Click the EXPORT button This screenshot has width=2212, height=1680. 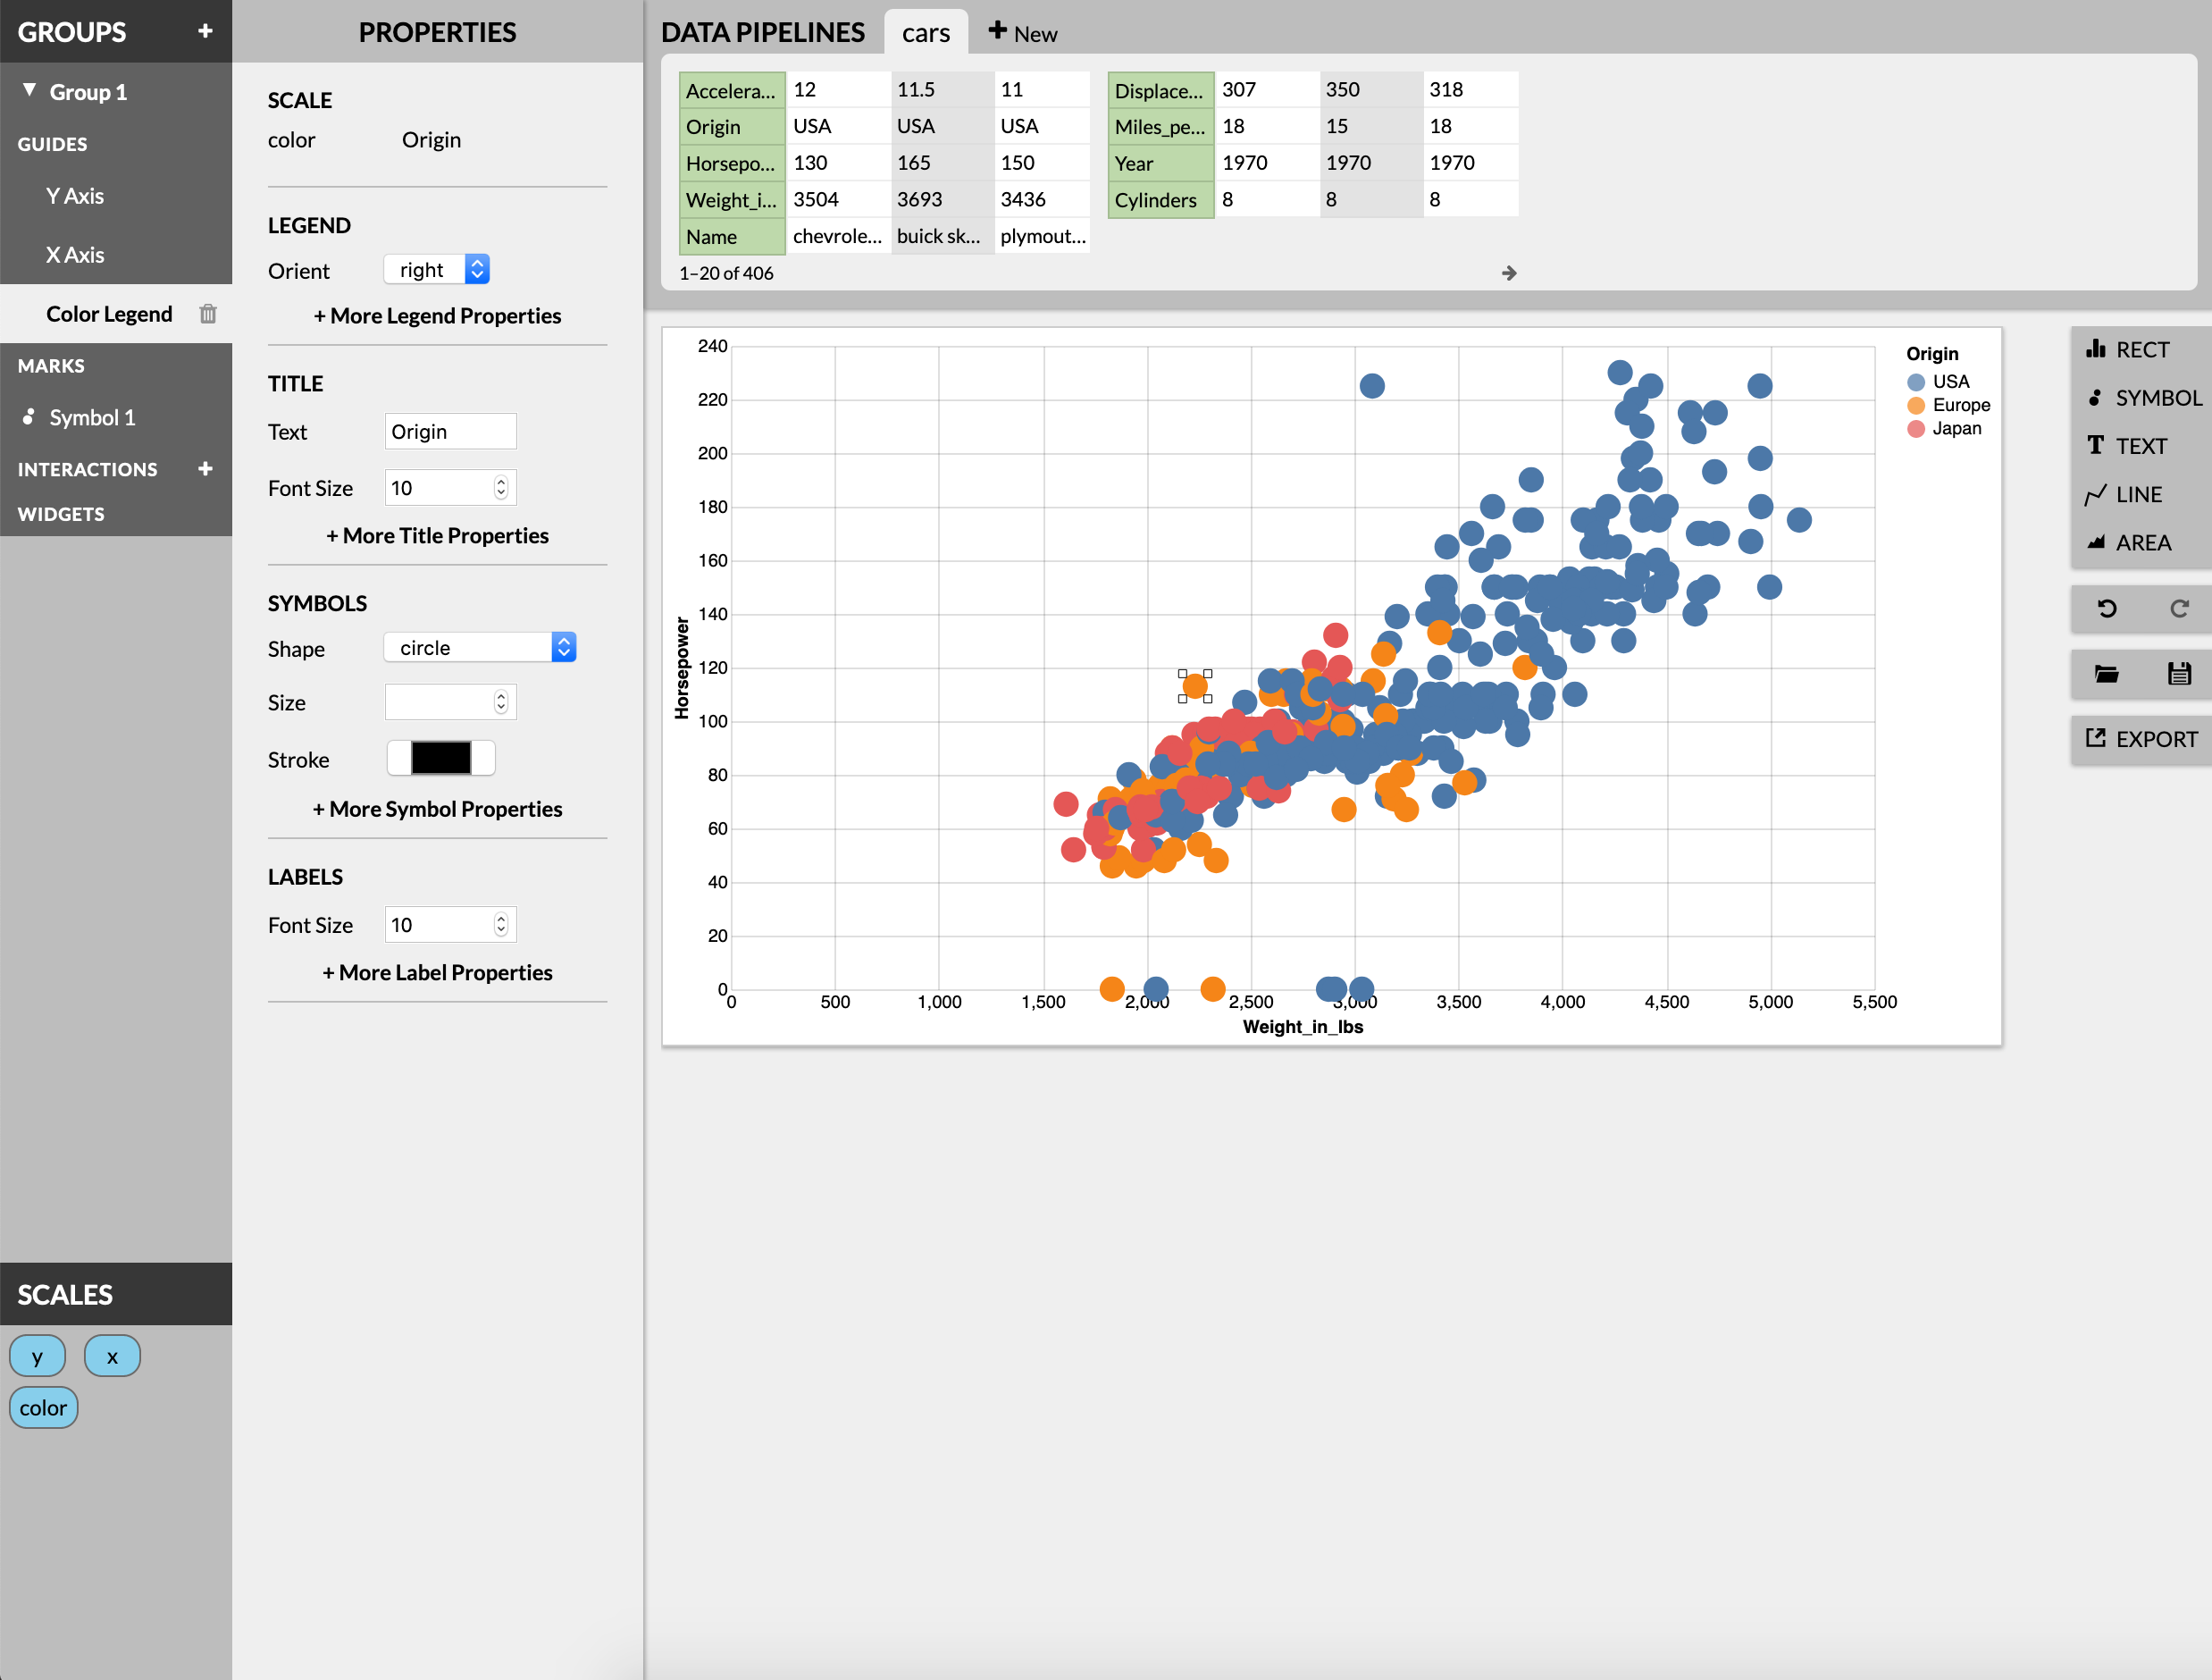tap(2140, 739)
